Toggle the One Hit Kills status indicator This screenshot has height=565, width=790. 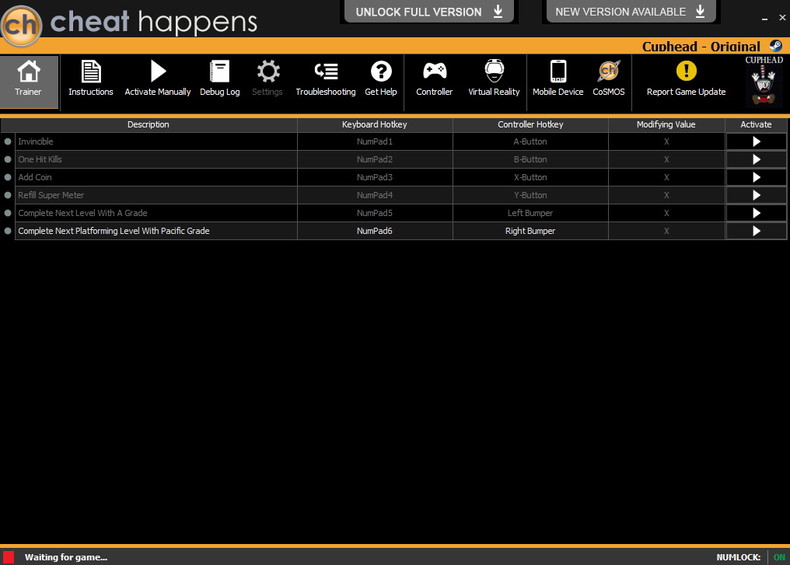[8, 159]
